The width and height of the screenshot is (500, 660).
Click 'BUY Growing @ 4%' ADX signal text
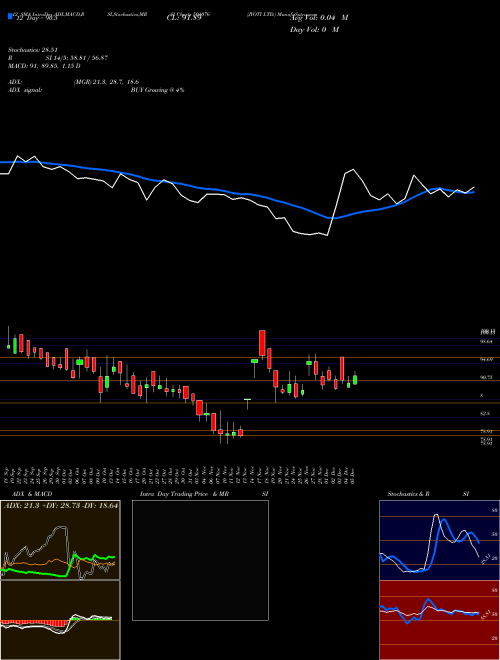157,90
